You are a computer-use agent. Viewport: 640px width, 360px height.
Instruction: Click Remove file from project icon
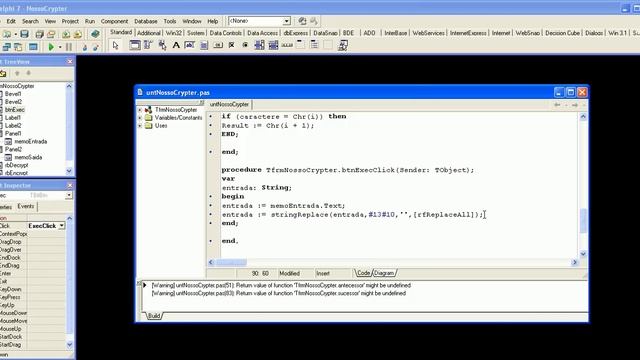pos(78,34)
